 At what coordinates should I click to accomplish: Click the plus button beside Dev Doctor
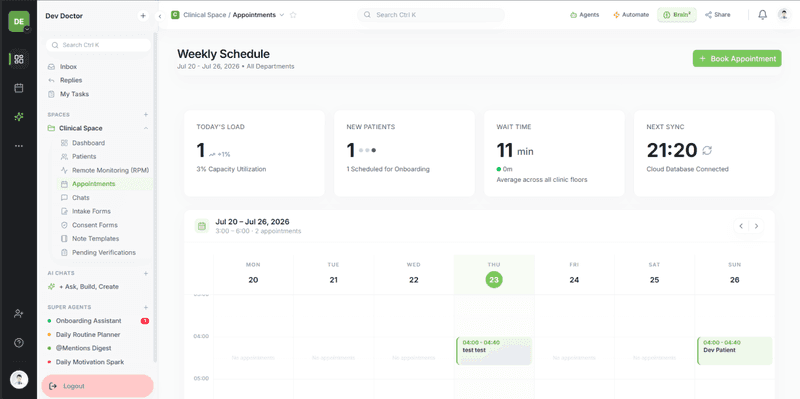pos(143,16)
